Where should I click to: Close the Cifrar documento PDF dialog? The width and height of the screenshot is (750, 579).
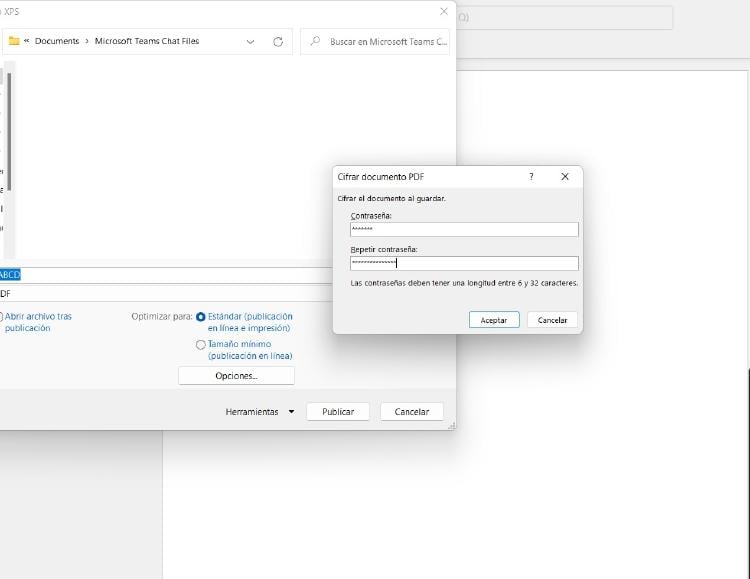pyautogui.click(x=564, y=176)
